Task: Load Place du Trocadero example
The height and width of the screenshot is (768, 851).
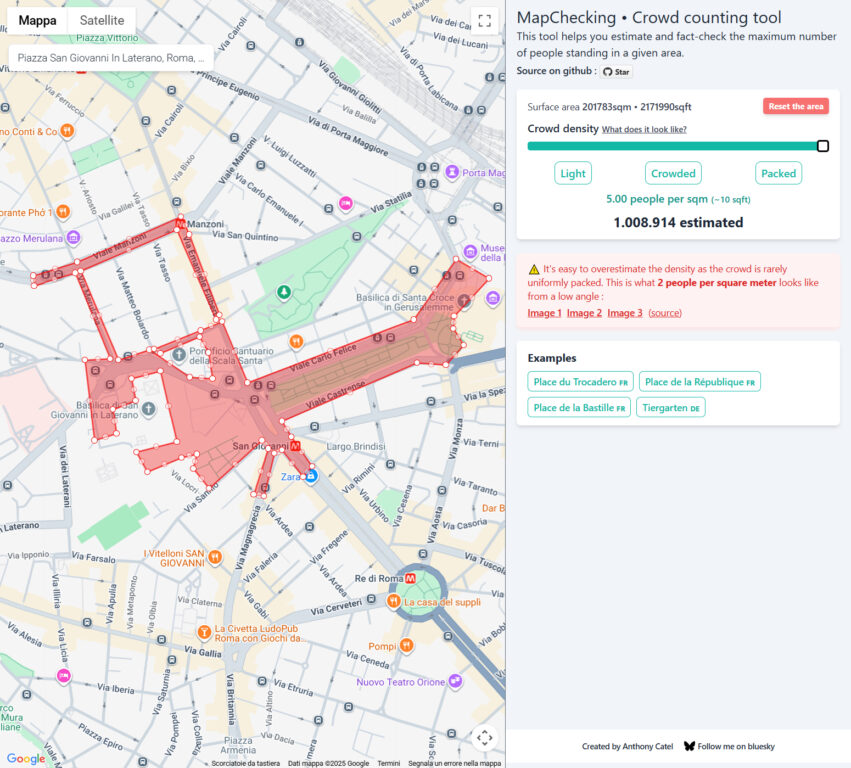Action: coord(580,381)
